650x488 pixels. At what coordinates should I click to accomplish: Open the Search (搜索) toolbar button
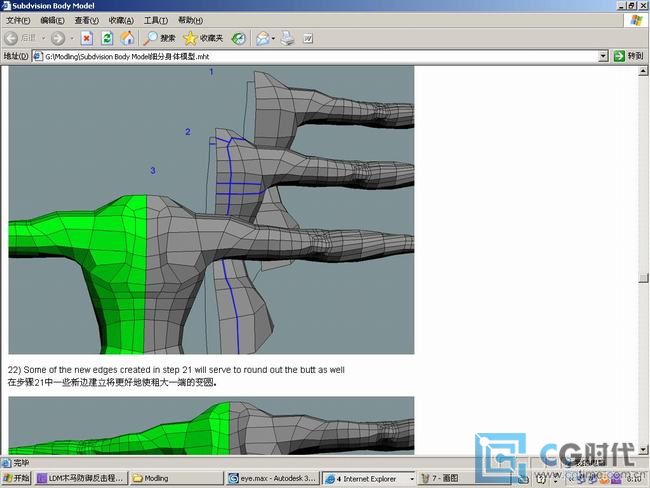coord(159,38)
